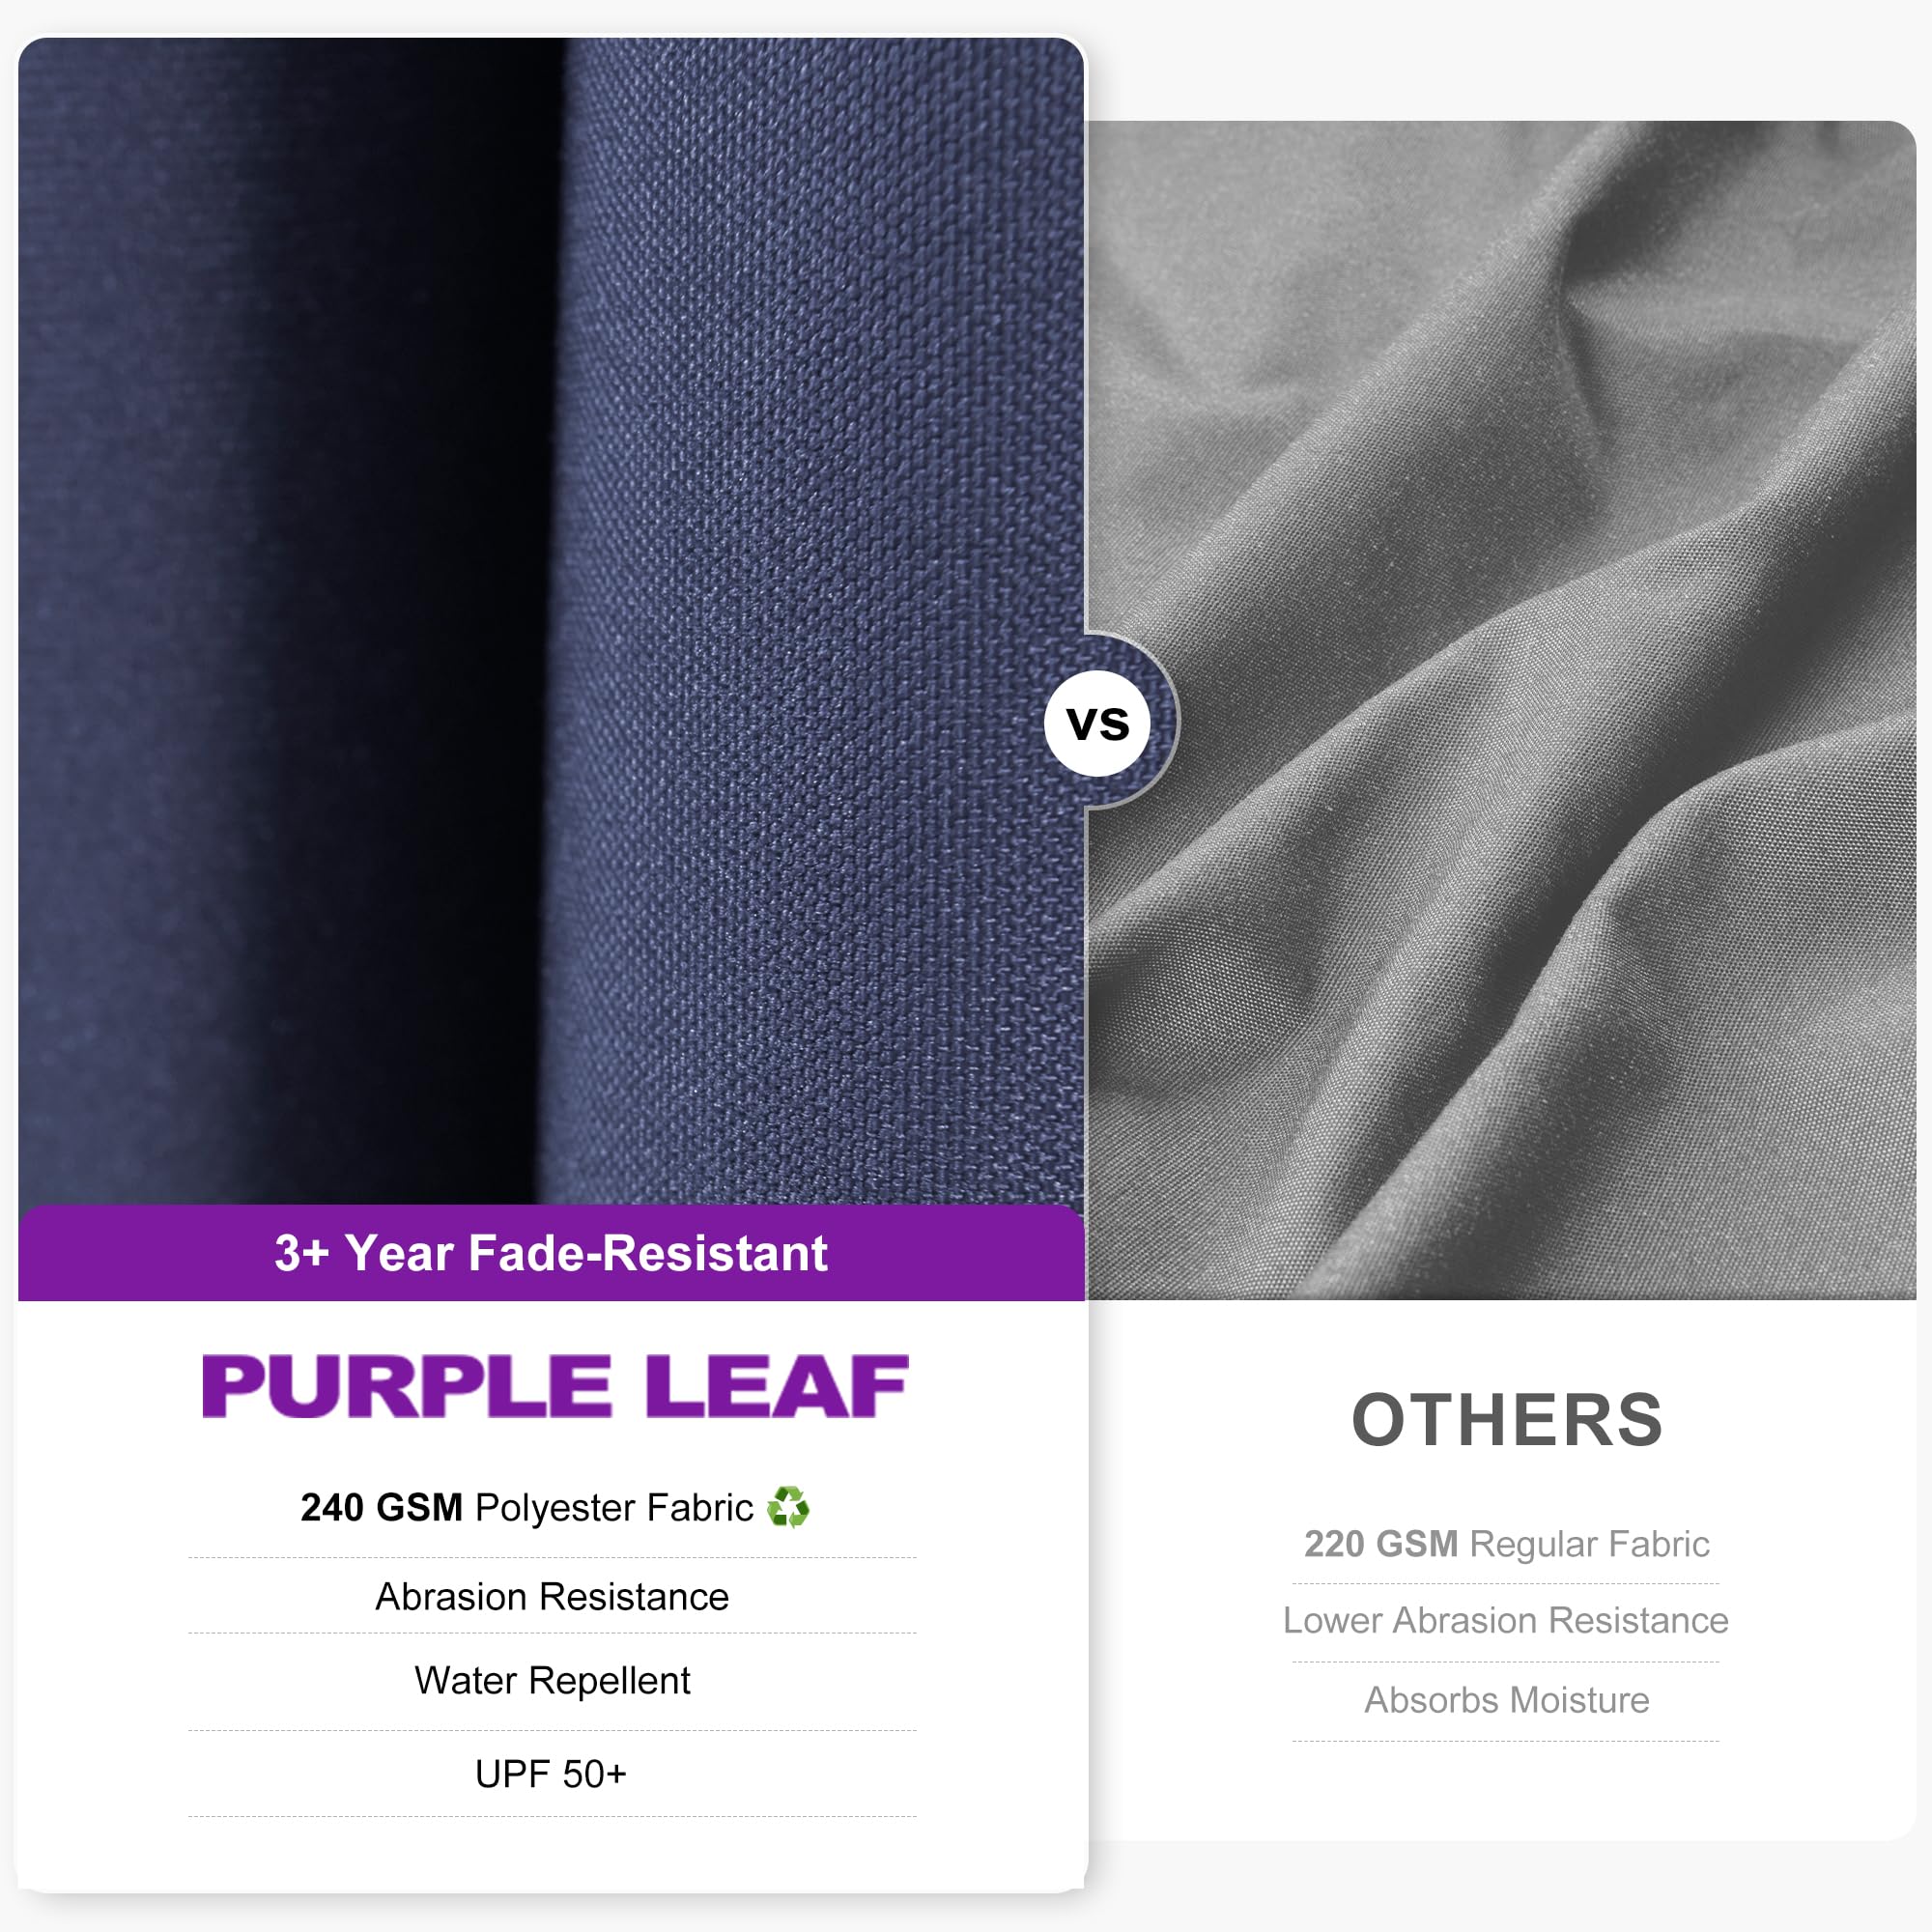Click the wrinkled gray fabric image
The width and height of the screenshot is (1932, 1932).
[x=1502, y=710]
